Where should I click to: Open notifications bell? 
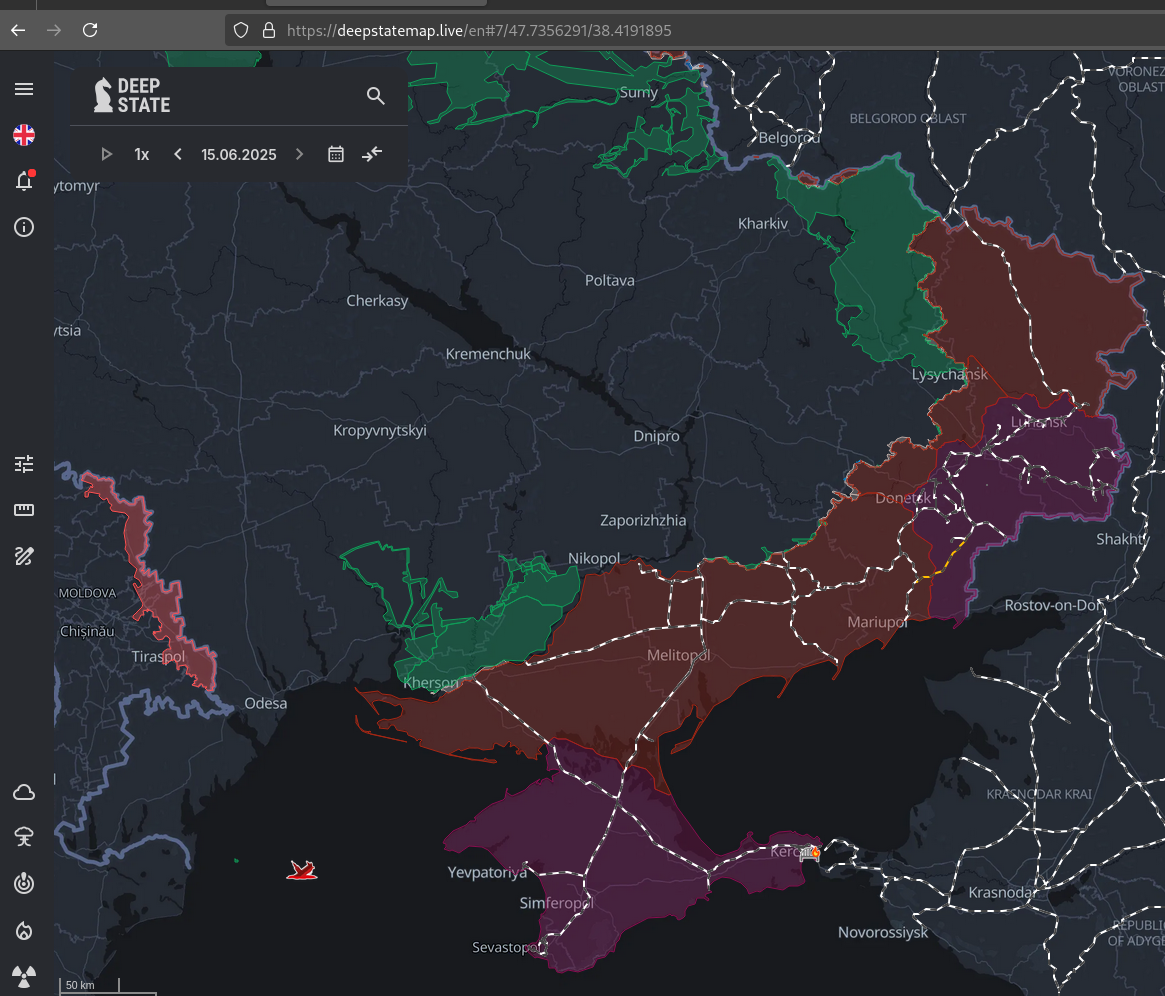[x=24, y=180]
